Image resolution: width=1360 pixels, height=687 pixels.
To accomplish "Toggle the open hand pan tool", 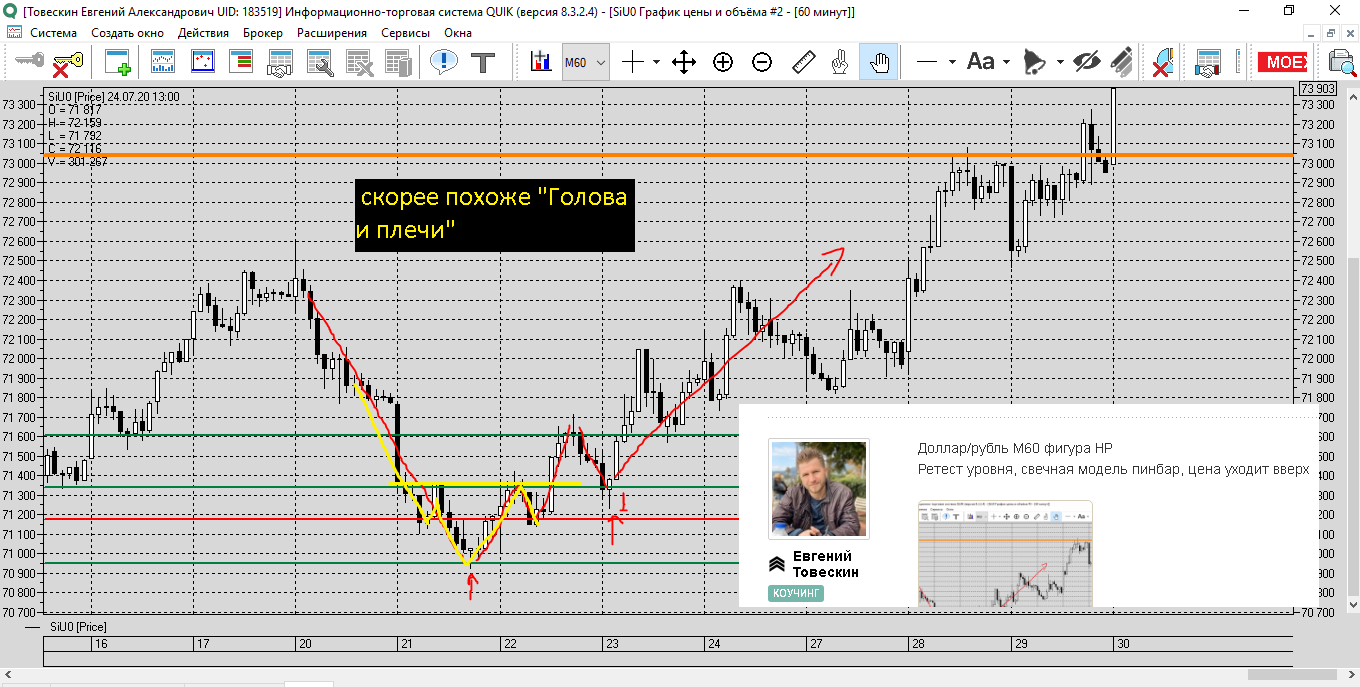I will point(880,62).
